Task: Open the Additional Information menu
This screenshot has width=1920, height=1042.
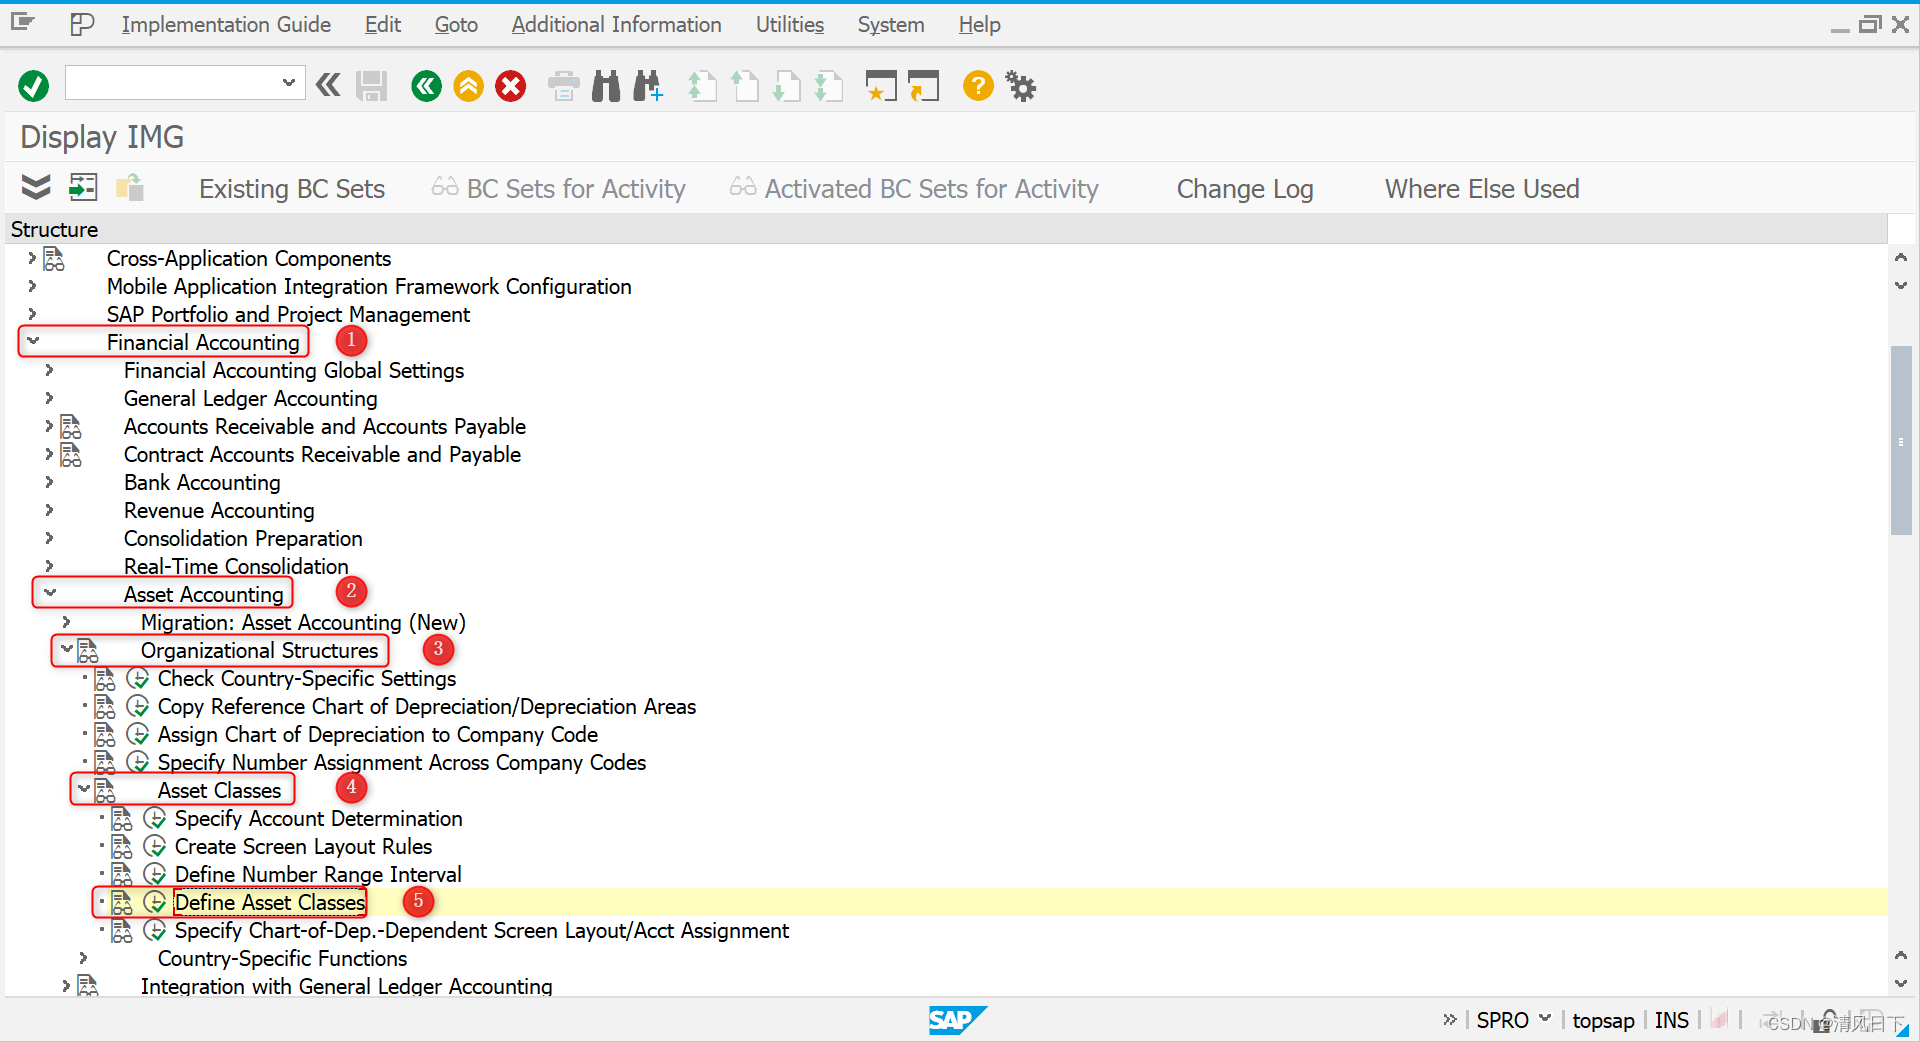Action: point(616,25)
